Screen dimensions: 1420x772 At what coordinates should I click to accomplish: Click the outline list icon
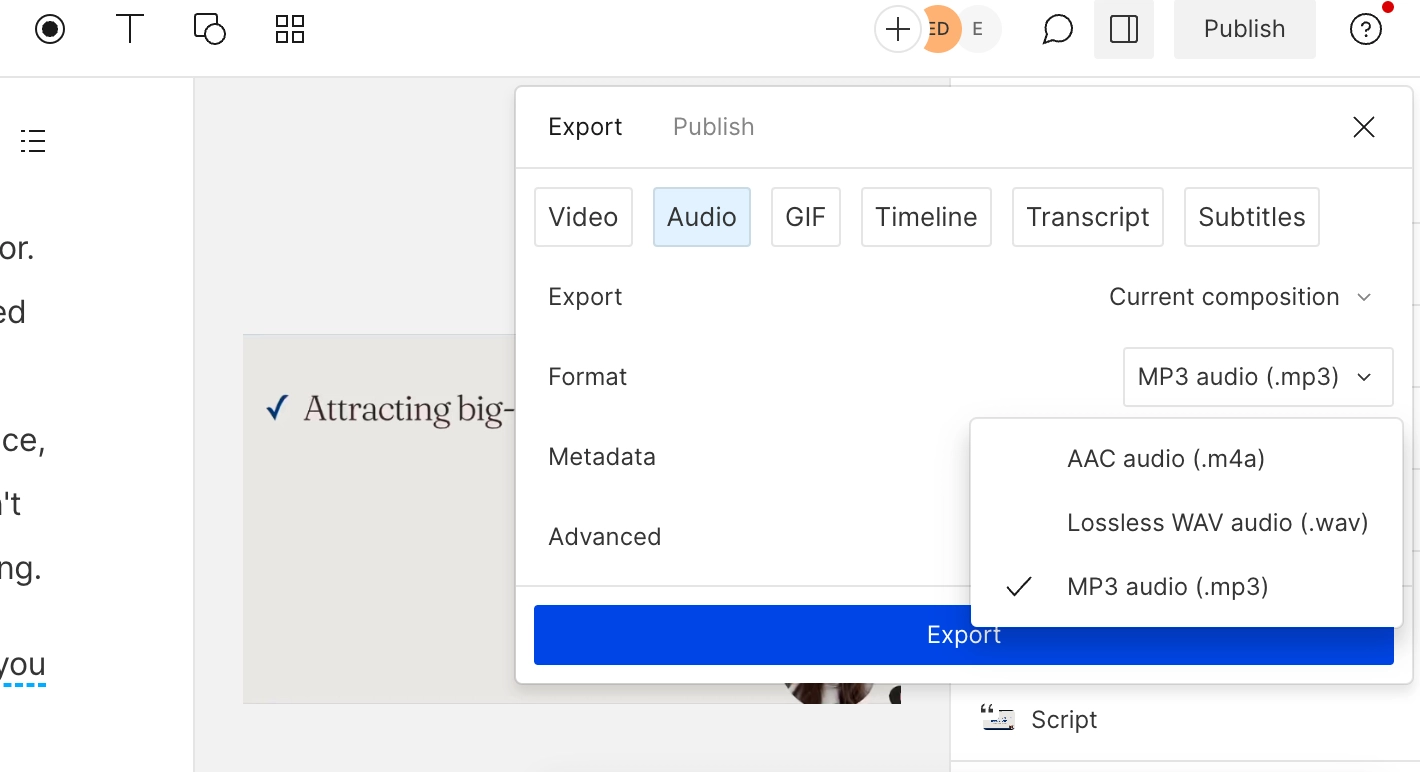[x=33, y=141]
